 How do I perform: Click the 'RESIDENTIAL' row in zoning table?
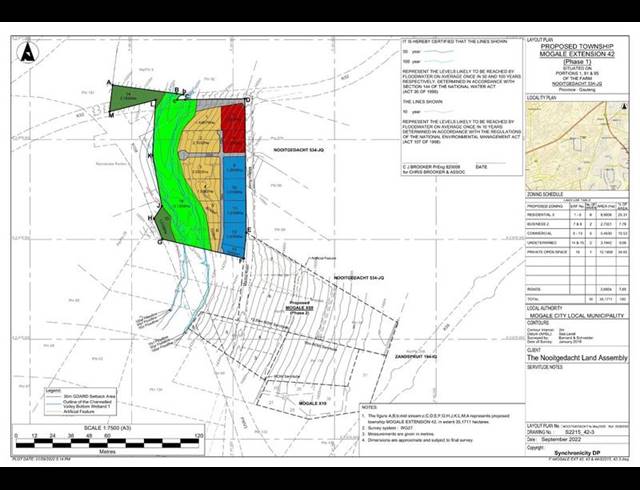pyautogui.click(x=577, y=215)
